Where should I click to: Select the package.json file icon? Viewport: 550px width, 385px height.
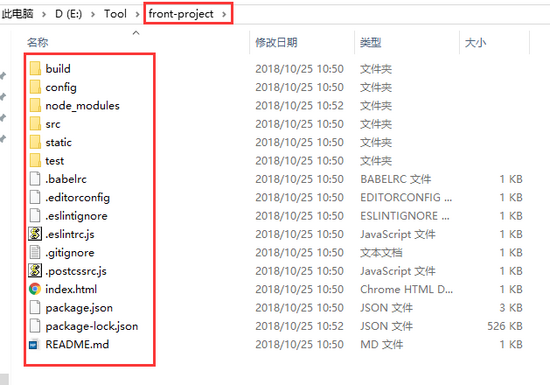35,308
